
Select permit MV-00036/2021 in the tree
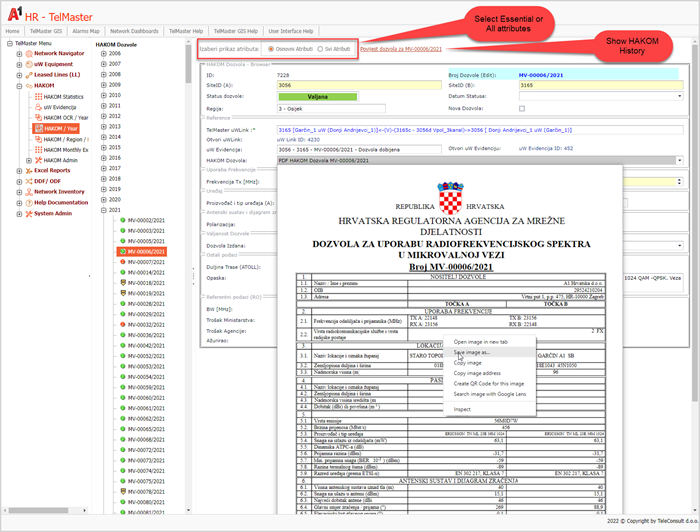click(x=146, y=335)
